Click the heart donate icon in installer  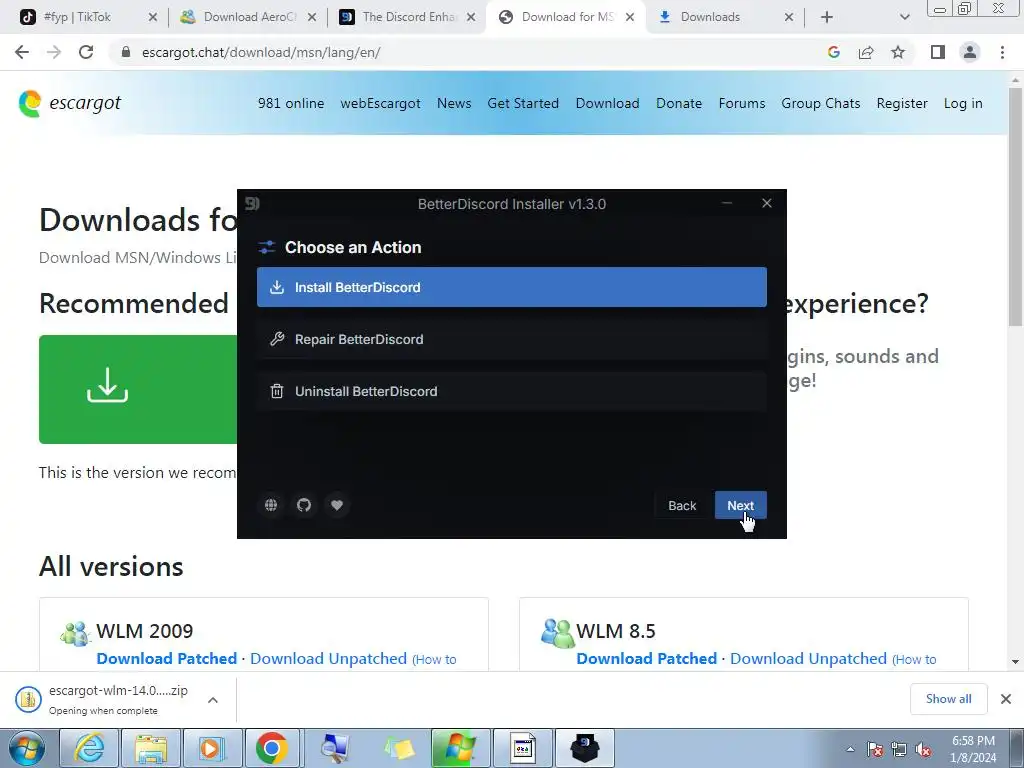coord(337,505)
